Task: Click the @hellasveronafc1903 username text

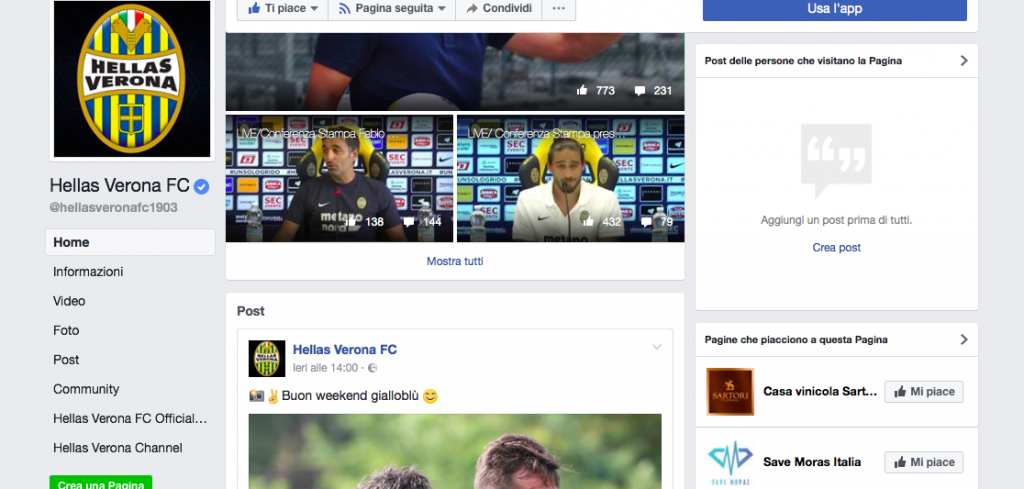Action: tap(114, 208)
